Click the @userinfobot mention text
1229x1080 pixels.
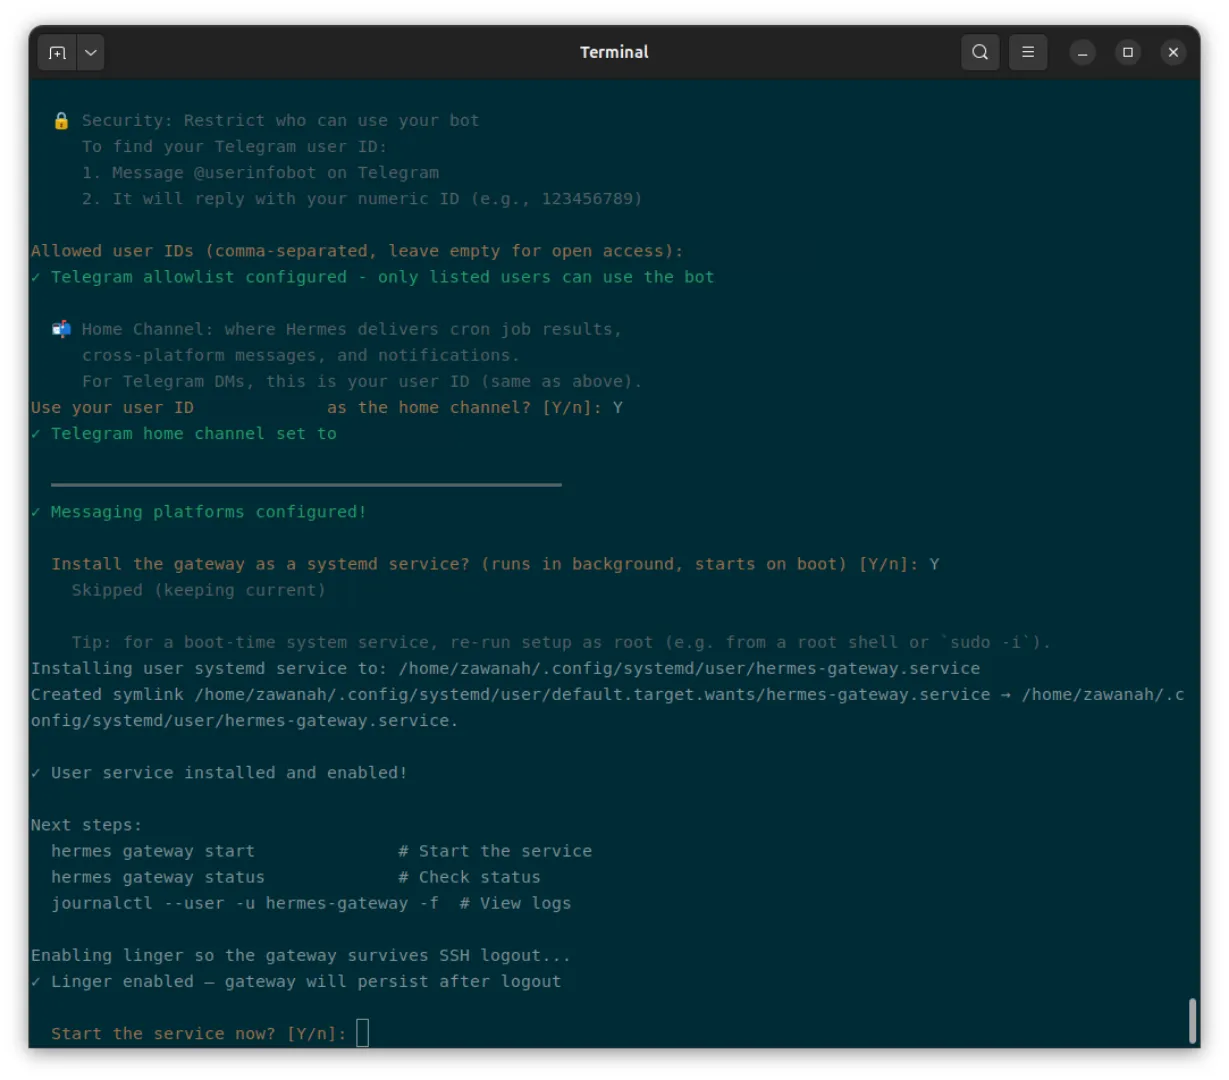click(255, 173)
